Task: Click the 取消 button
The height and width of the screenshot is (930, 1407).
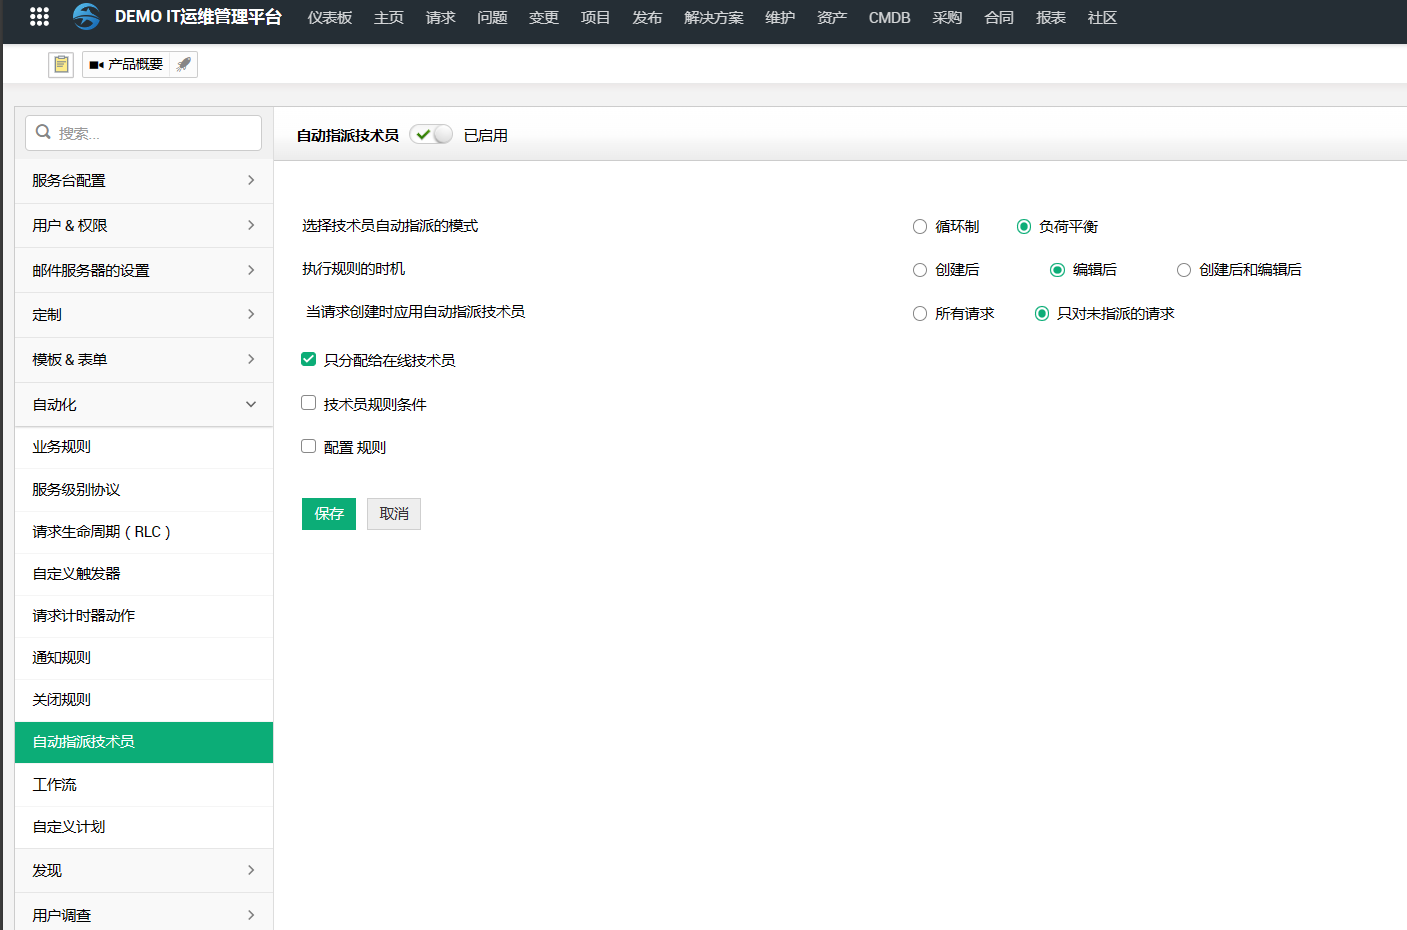Action: (x=394, y=514)
